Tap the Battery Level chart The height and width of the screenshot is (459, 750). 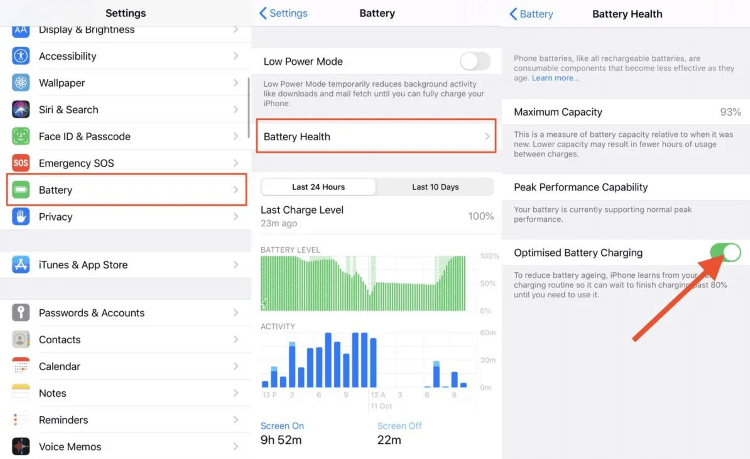coord(371,283)
